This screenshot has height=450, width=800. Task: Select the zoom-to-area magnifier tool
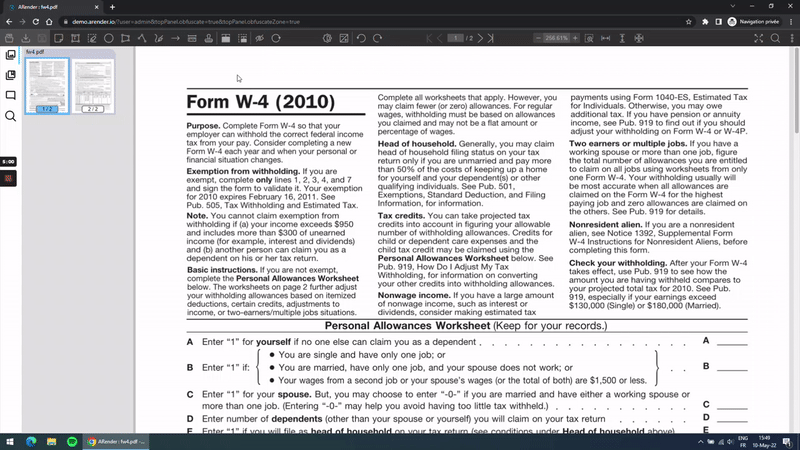pos(589,38)
